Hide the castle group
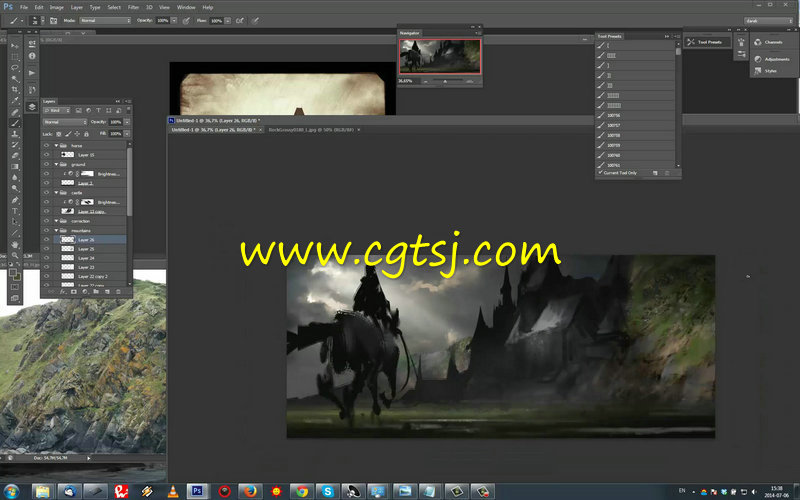The height and width of the screenshot is (500, 800). click(46, 192)
